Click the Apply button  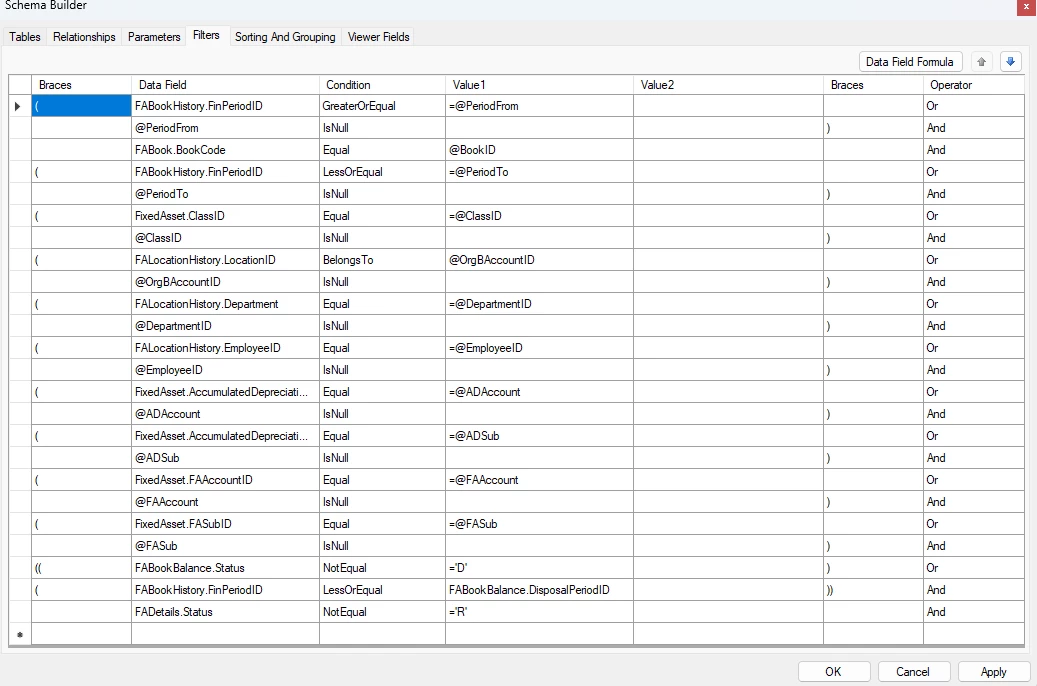tap(993, 671)
